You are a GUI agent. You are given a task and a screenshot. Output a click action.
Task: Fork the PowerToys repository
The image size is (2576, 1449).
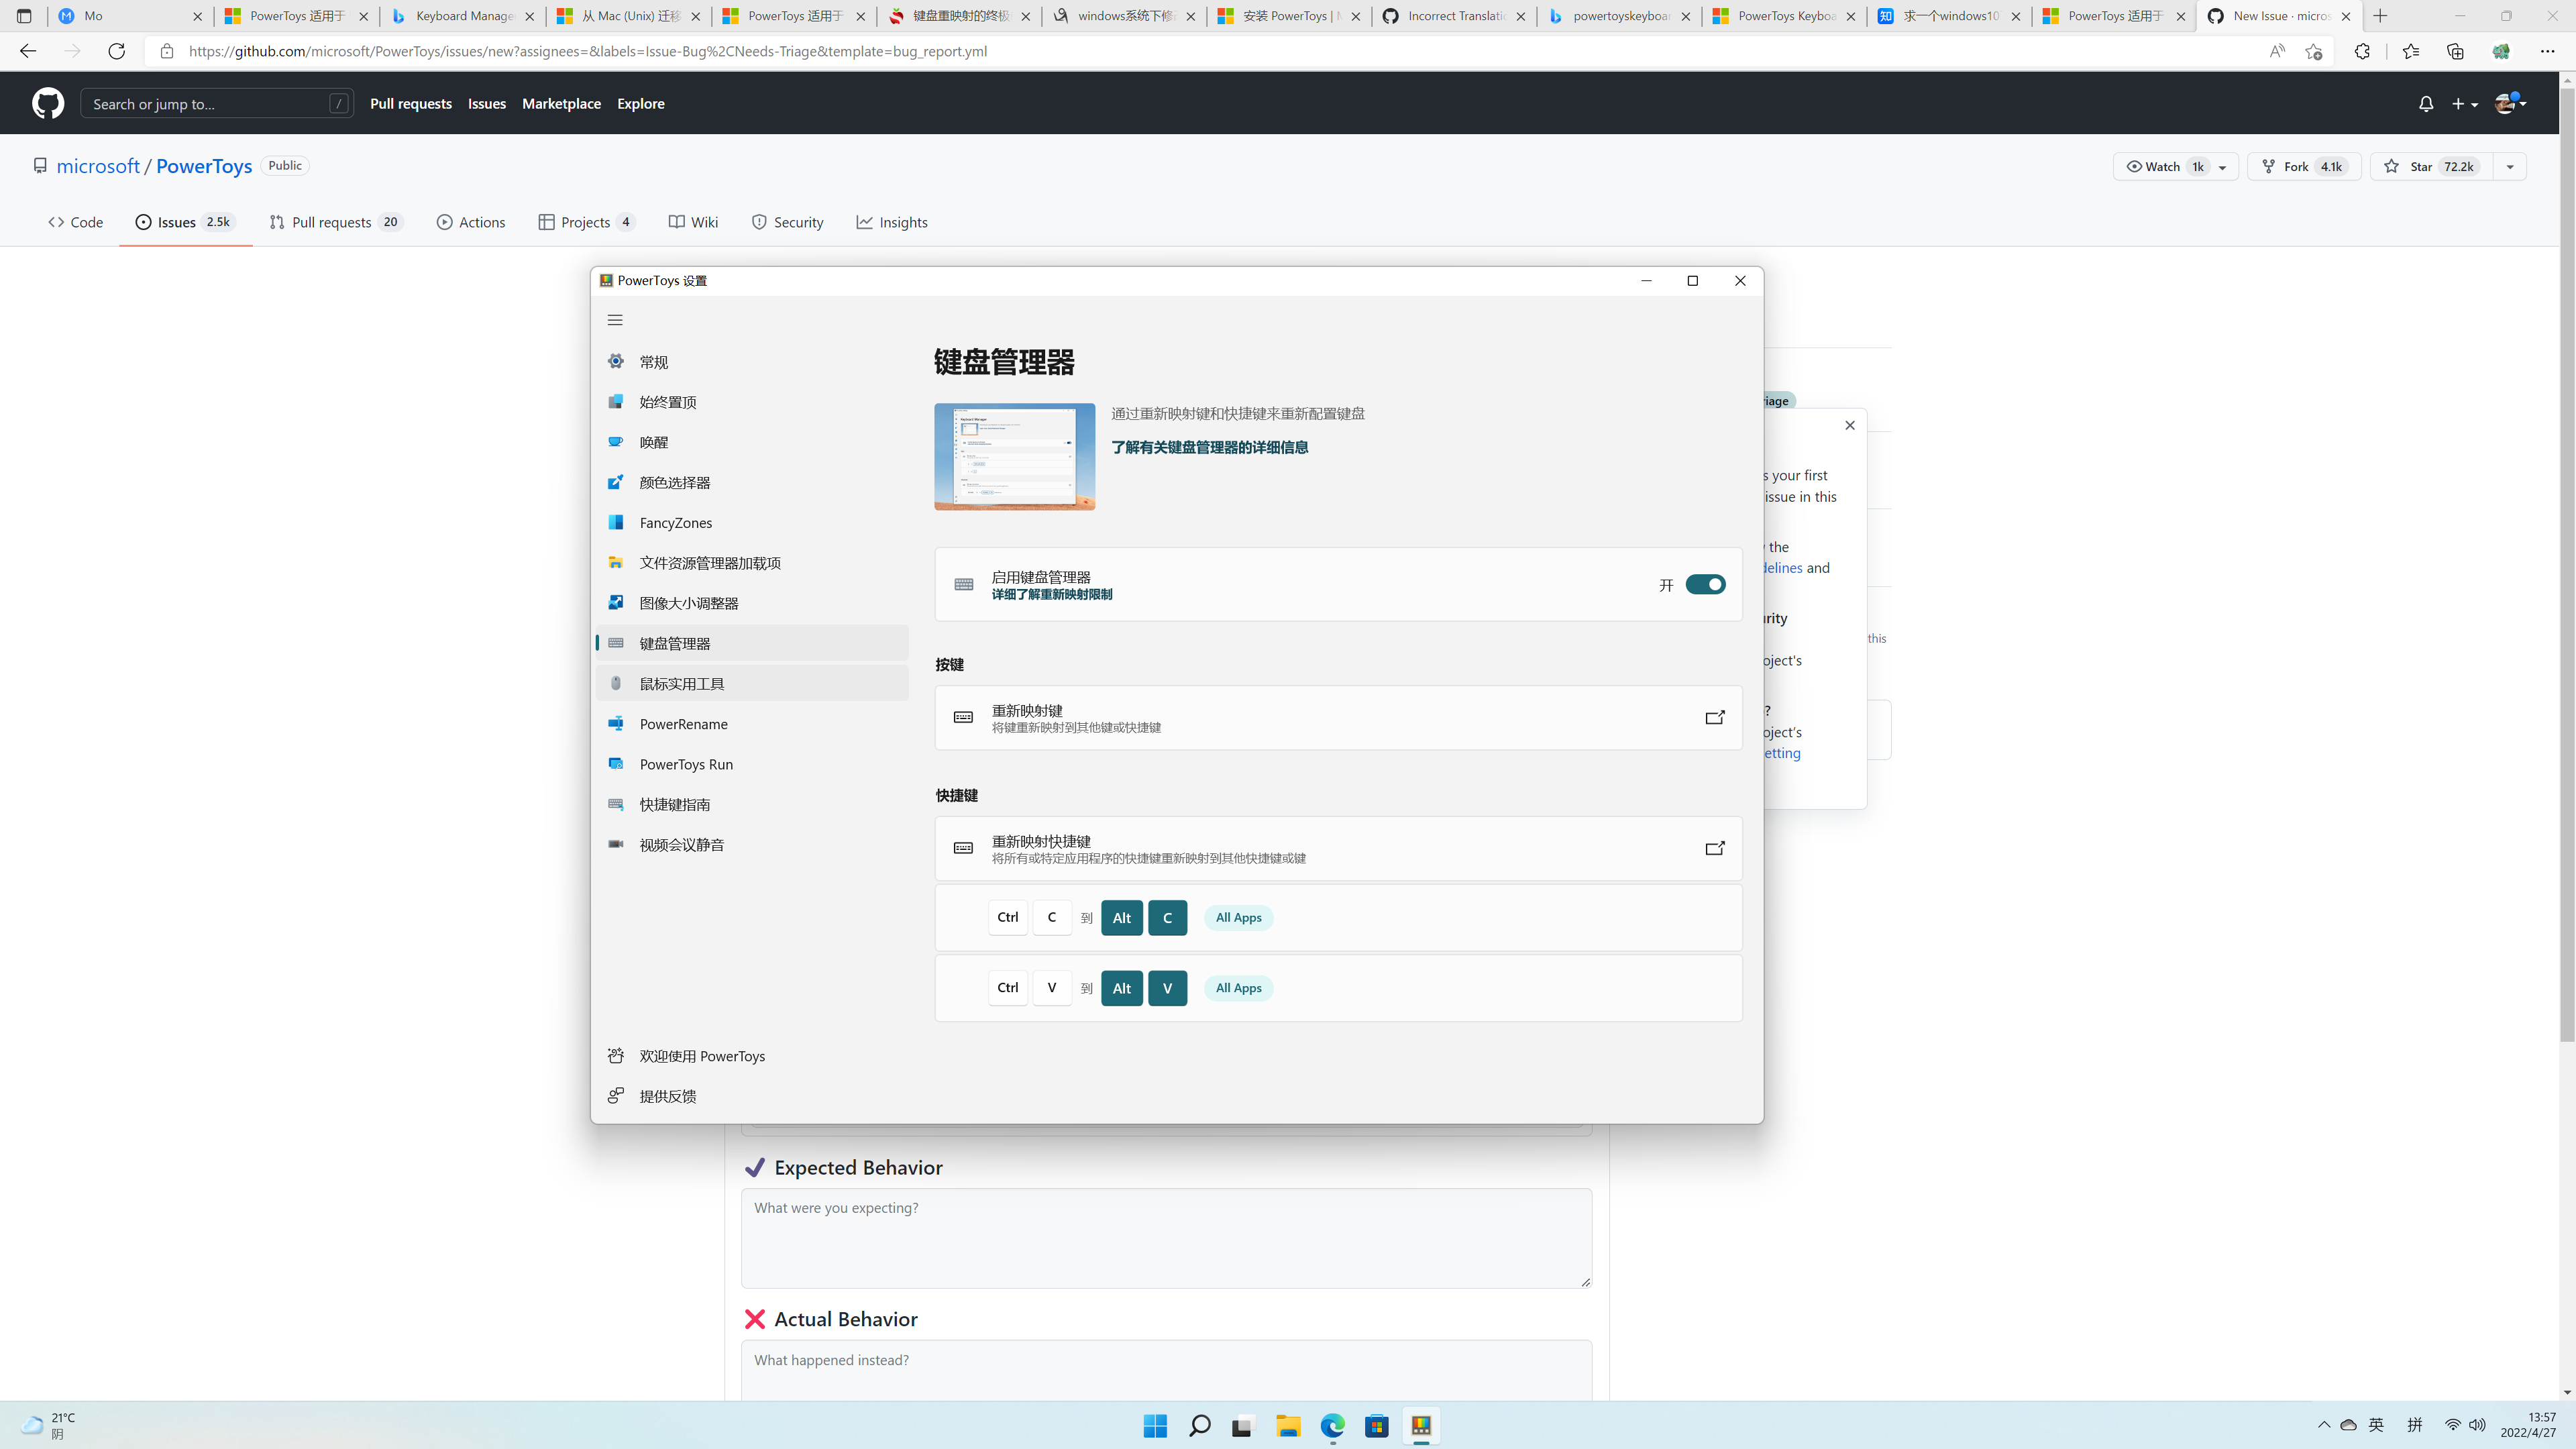tap(2304, 166)
